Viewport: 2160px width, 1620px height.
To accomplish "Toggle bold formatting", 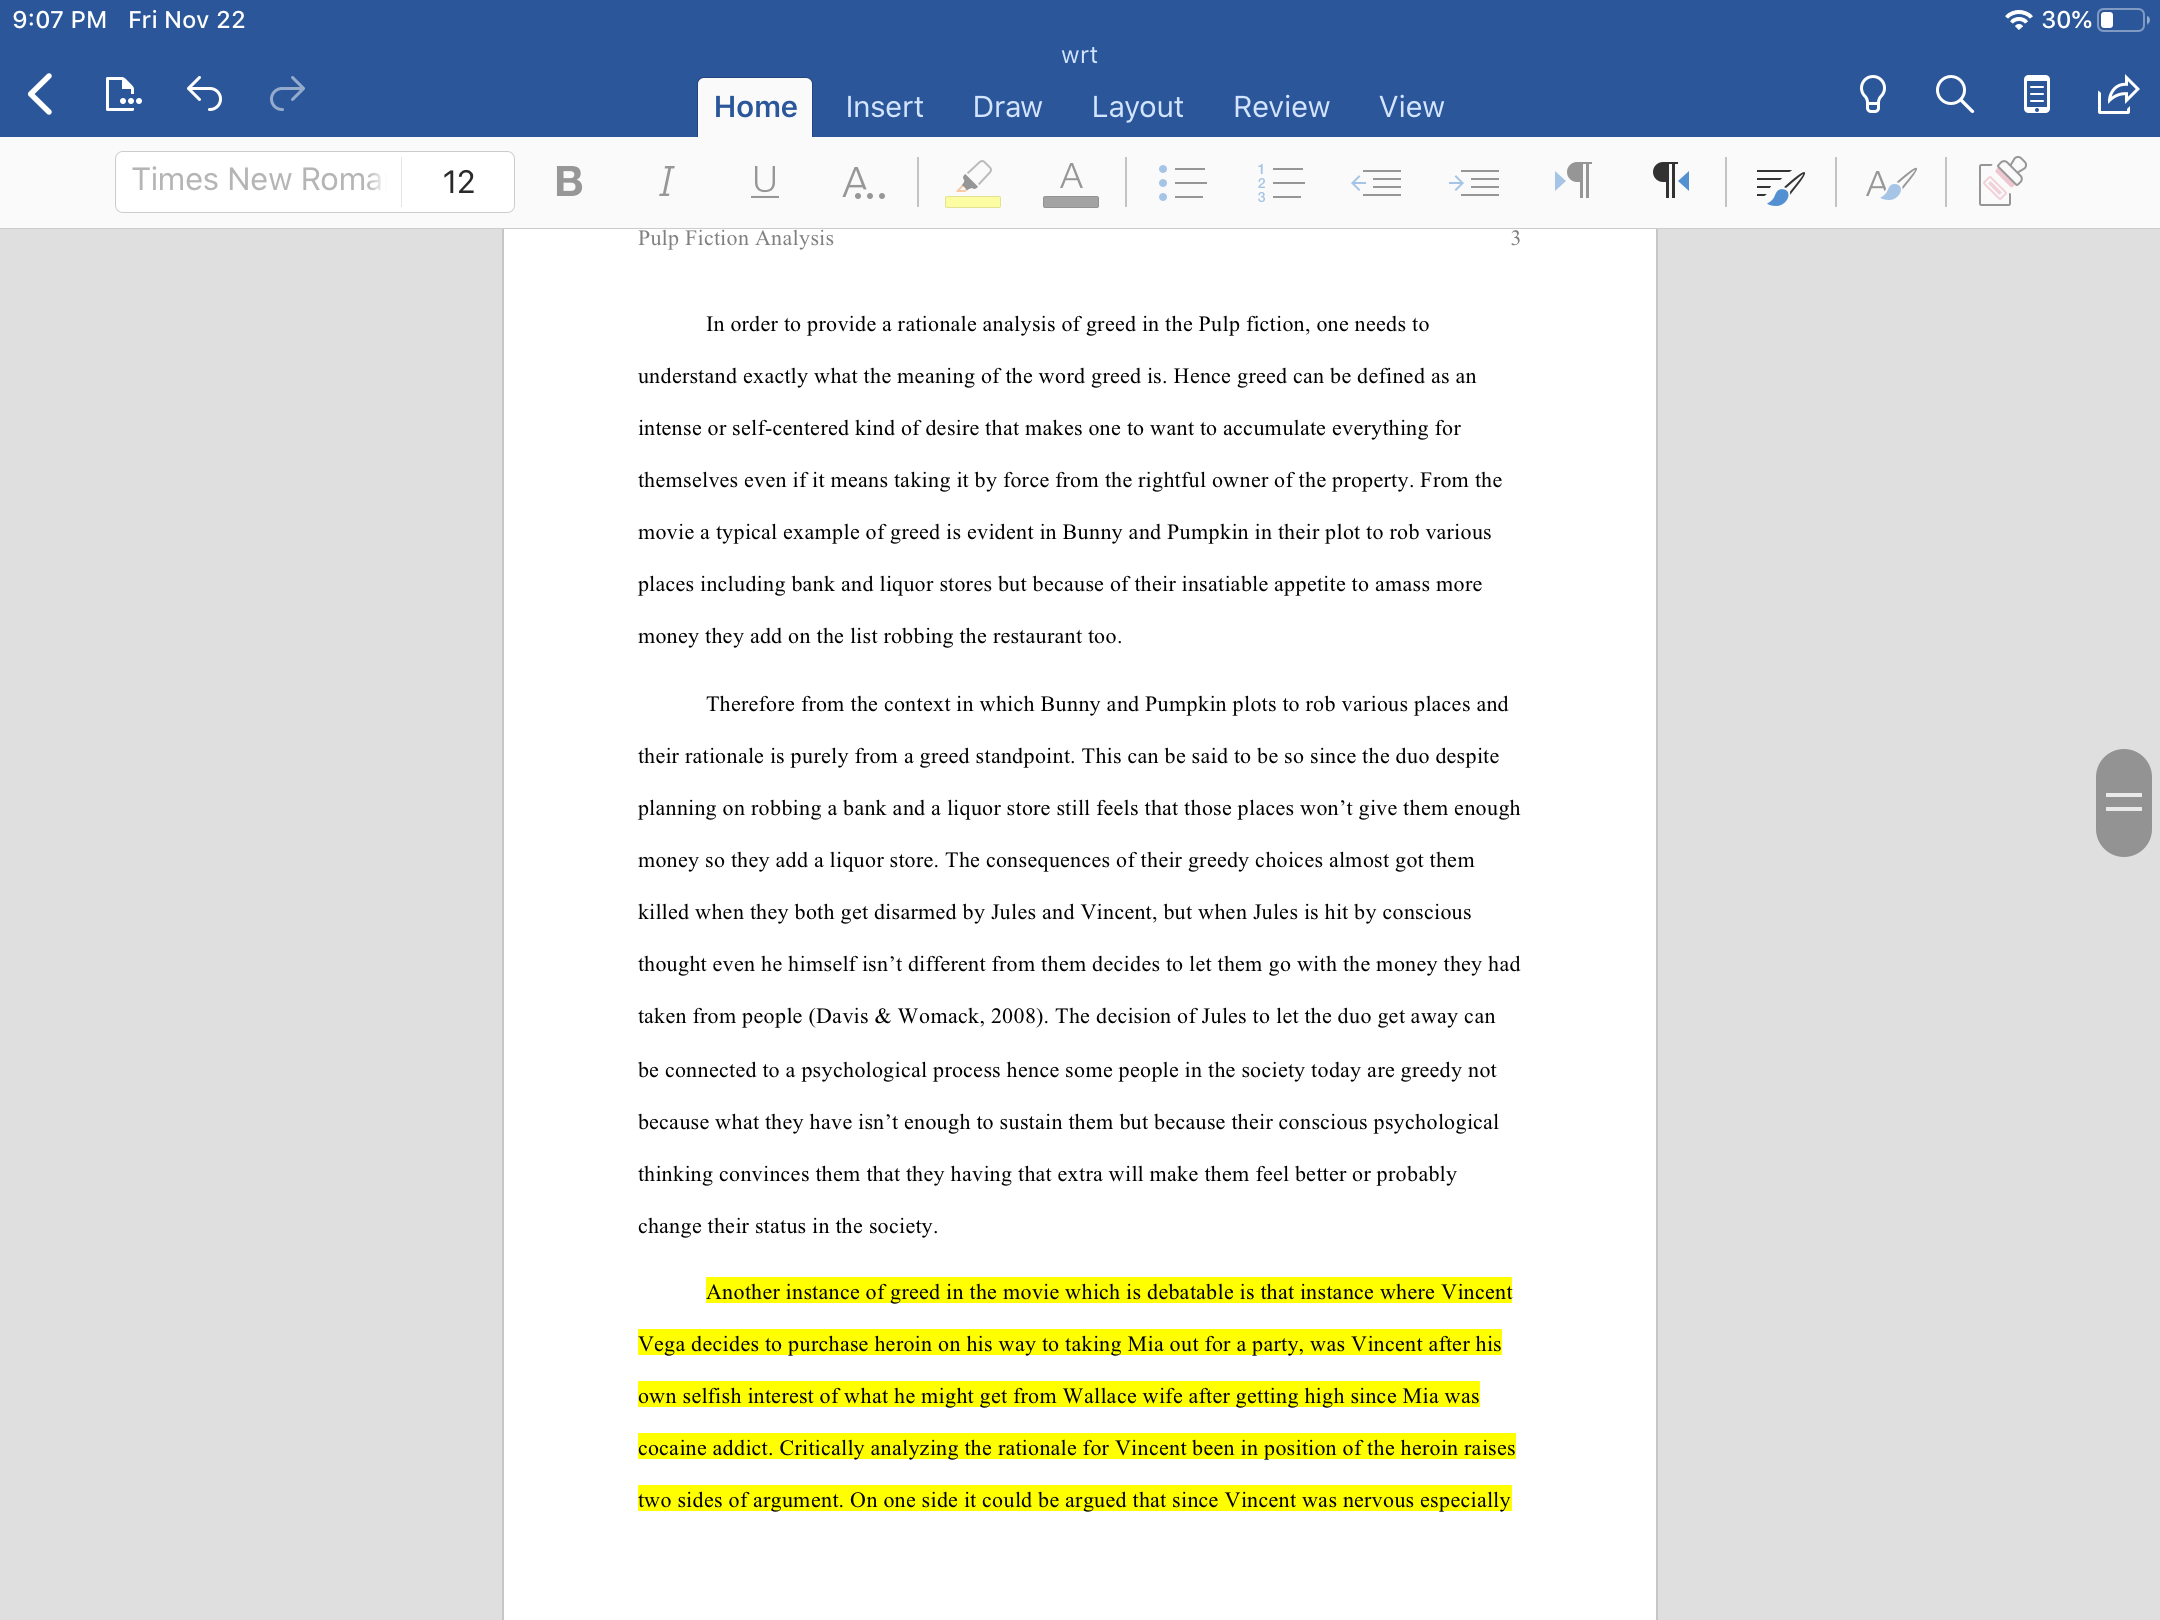I will (569, 181).
